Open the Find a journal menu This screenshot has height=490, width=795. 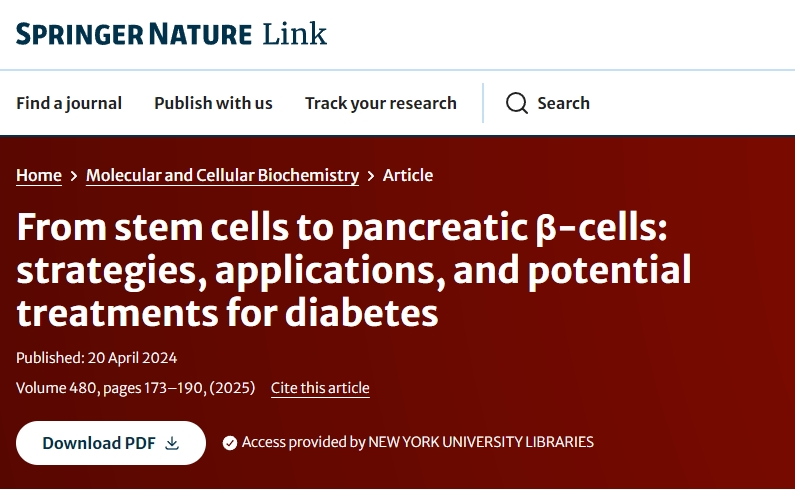[69, 103]
